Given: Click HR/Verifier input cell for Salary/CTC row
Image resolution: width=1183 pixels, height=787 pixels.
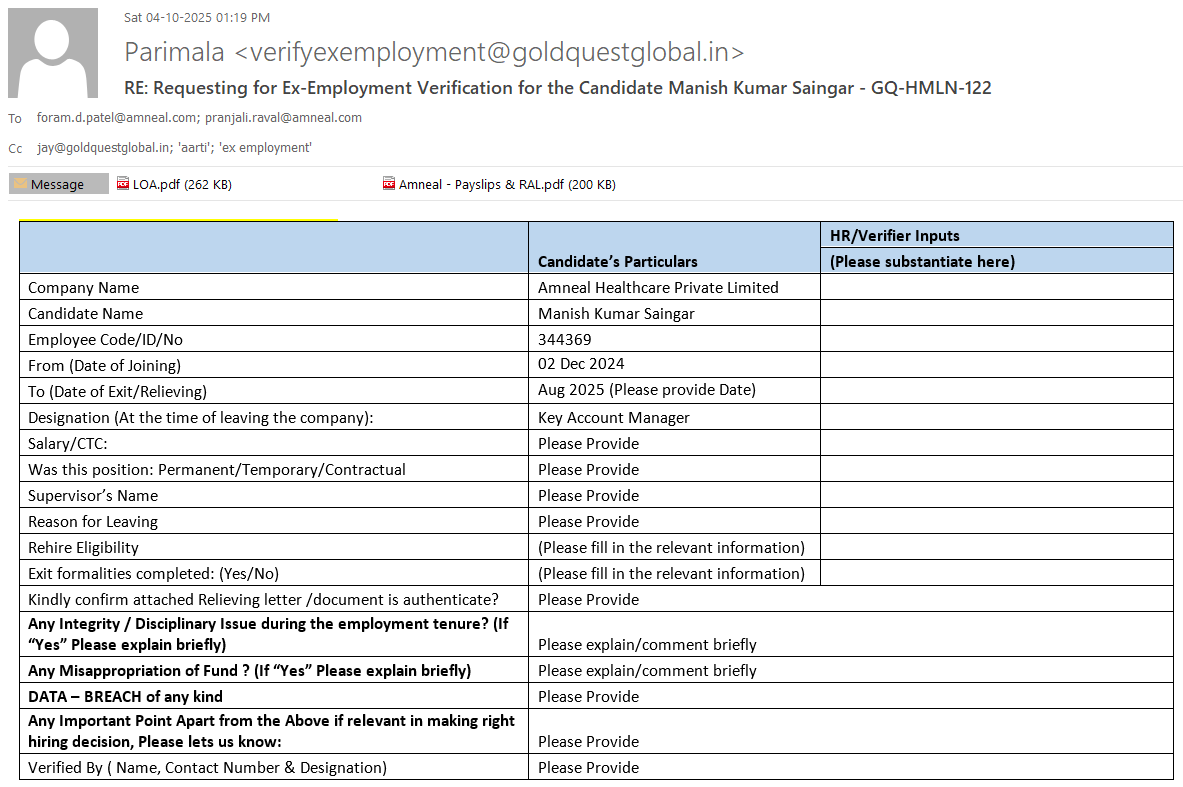Looking at the screenshot, I should [x=996, y=443].
